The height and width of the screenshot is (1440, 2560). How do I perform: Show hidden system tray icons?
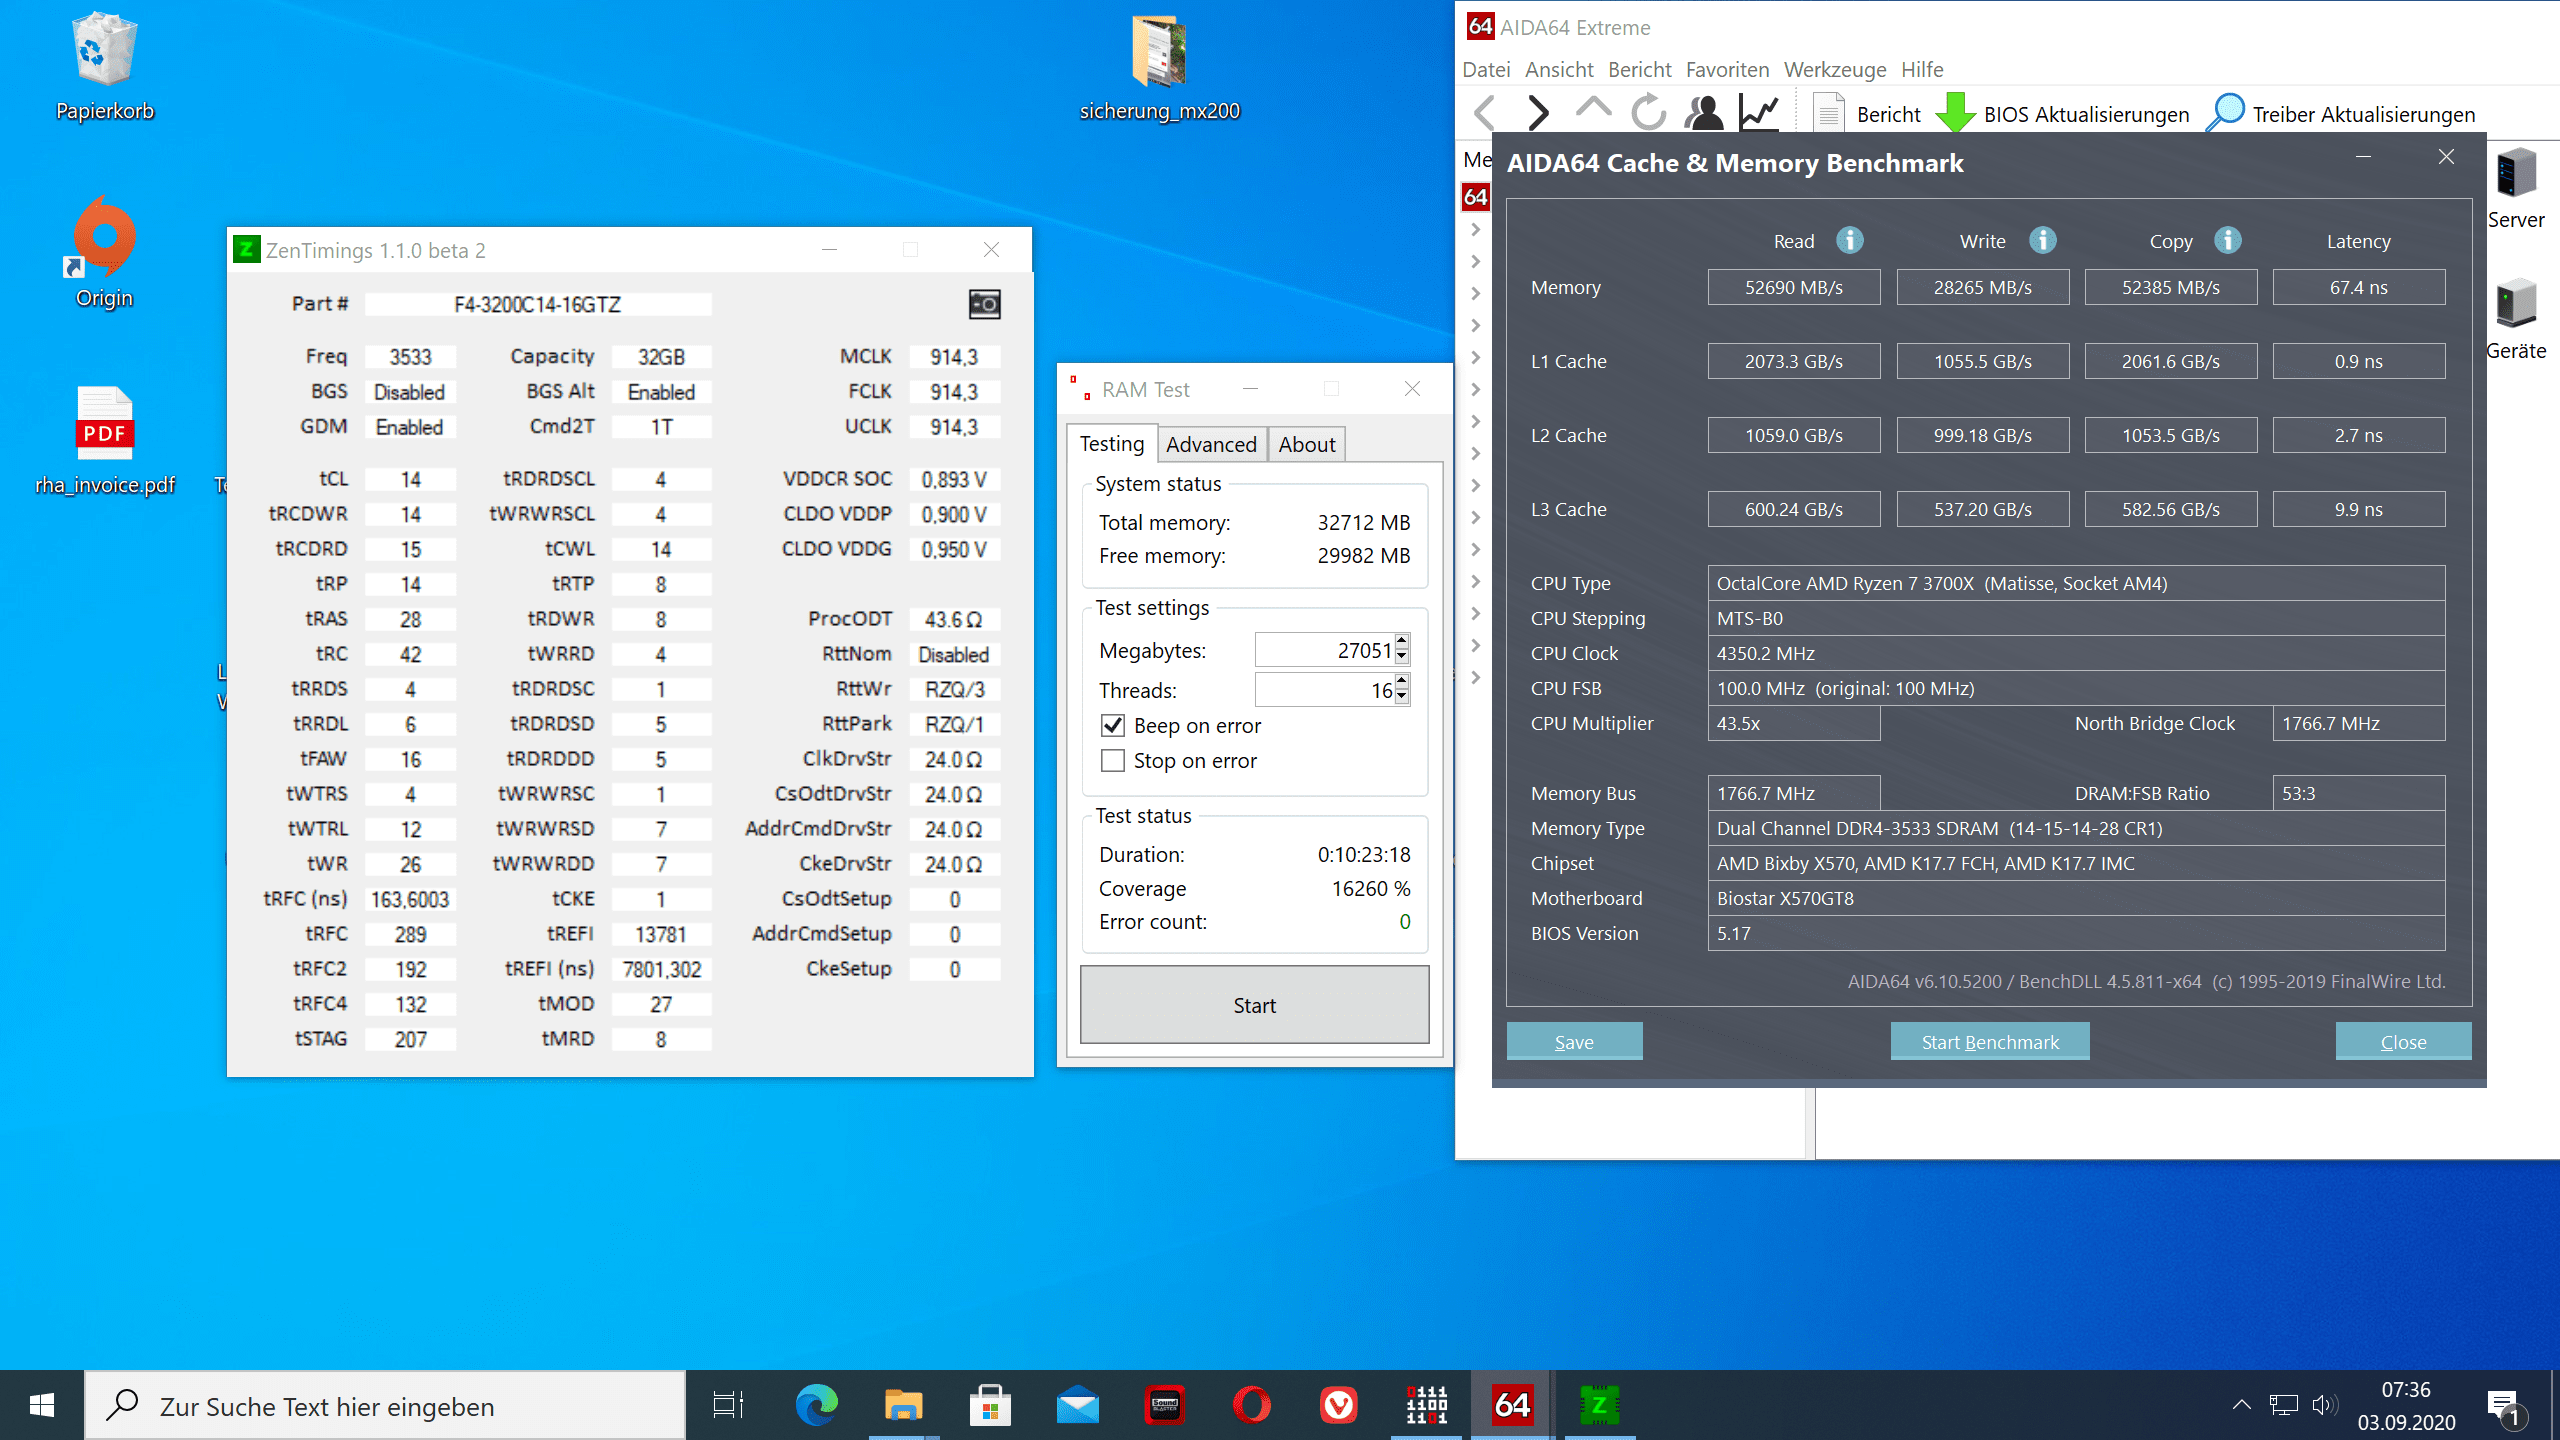pyautogui.click(x=2241, y=1405)
